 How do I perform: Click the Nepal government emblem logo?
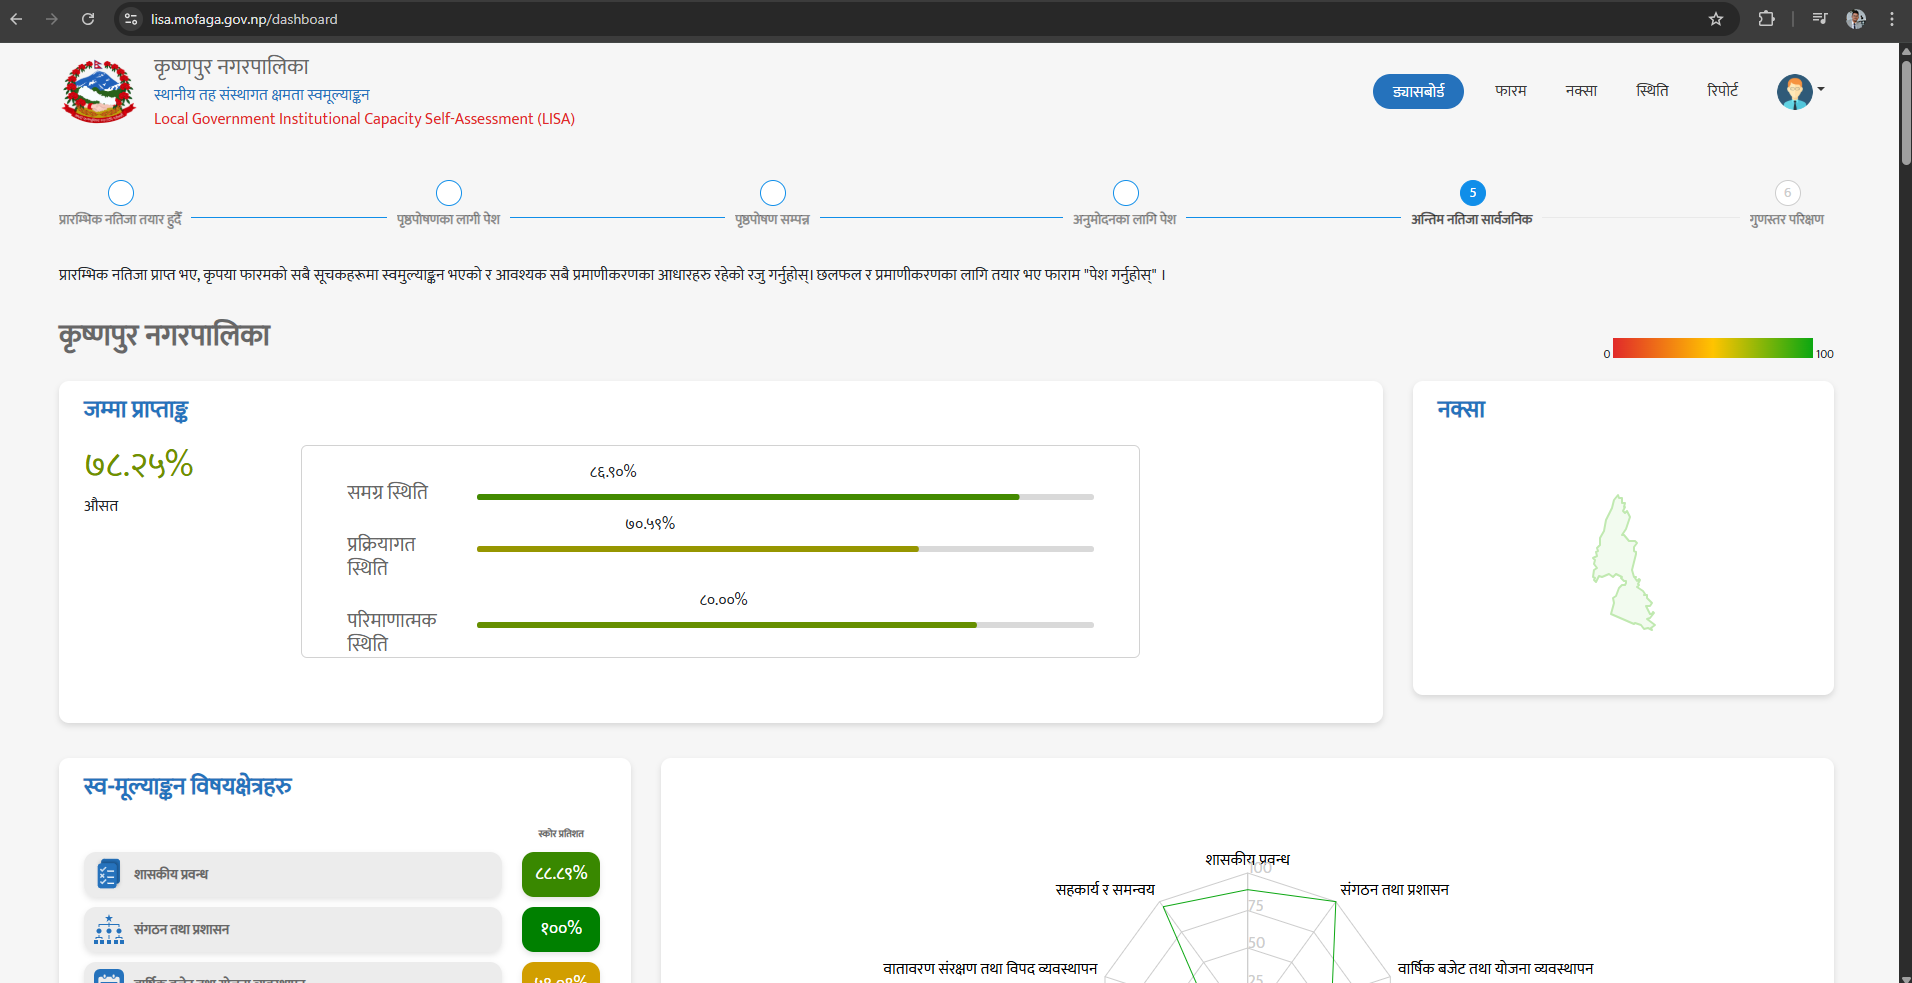pos(98,91)
